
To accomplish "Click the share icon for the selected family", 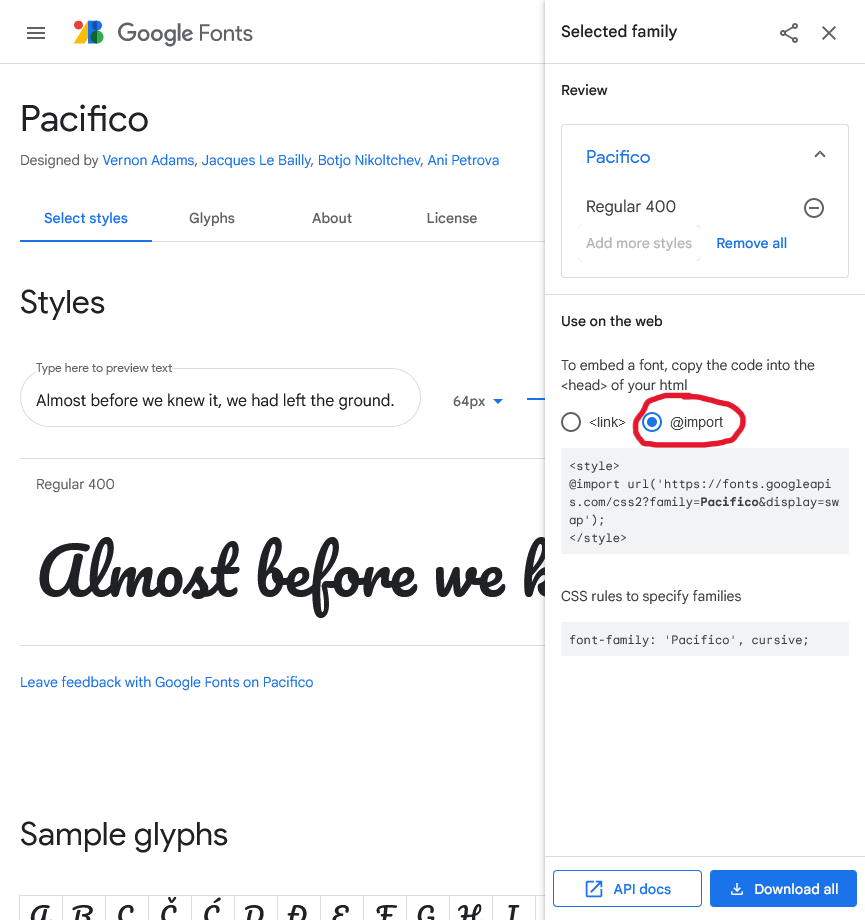I will 789,32.
